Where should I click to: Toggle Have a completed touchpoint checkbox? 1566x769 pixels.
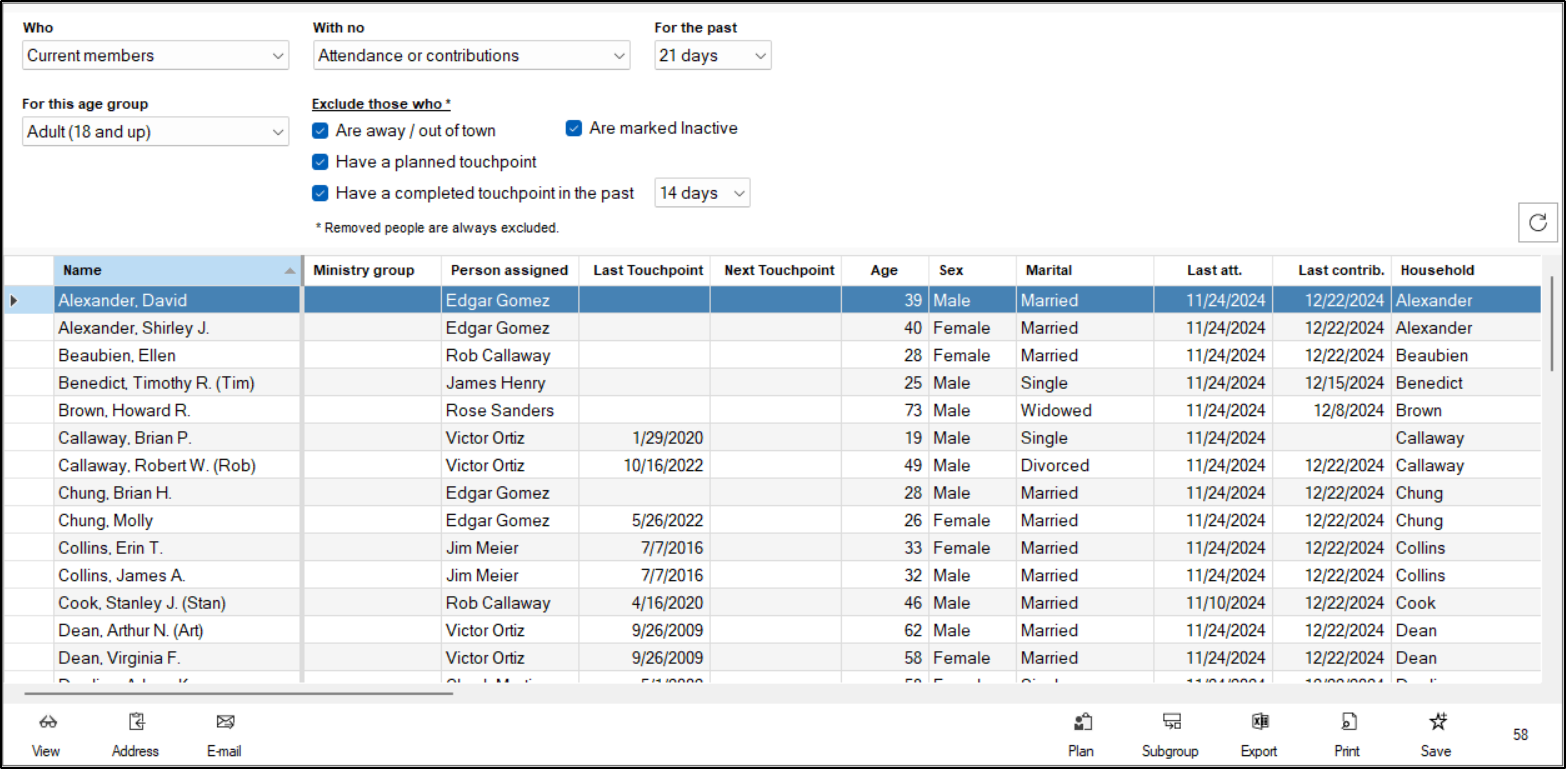click(x=320, y=193)
